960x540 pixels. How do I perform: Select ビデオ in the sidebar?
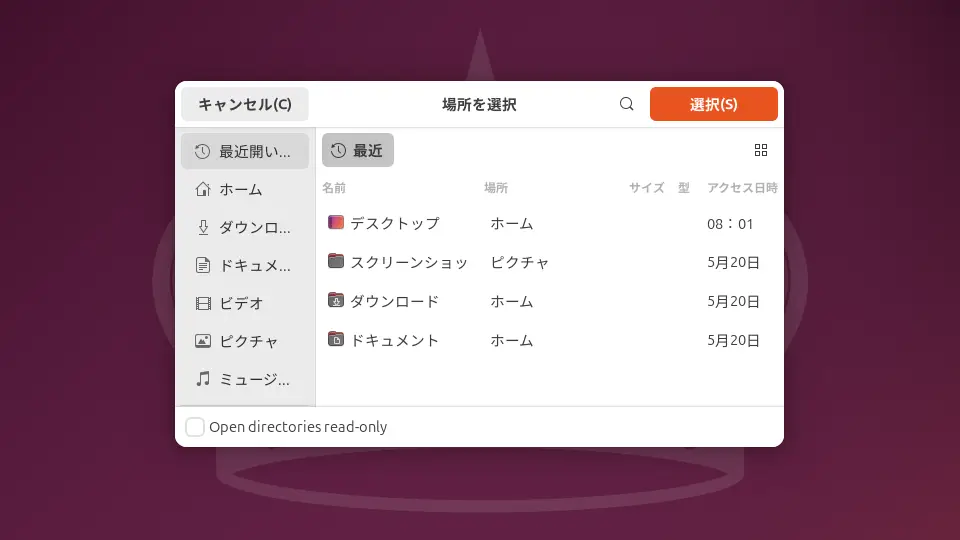pyautogui.click(x=245, y=304)
